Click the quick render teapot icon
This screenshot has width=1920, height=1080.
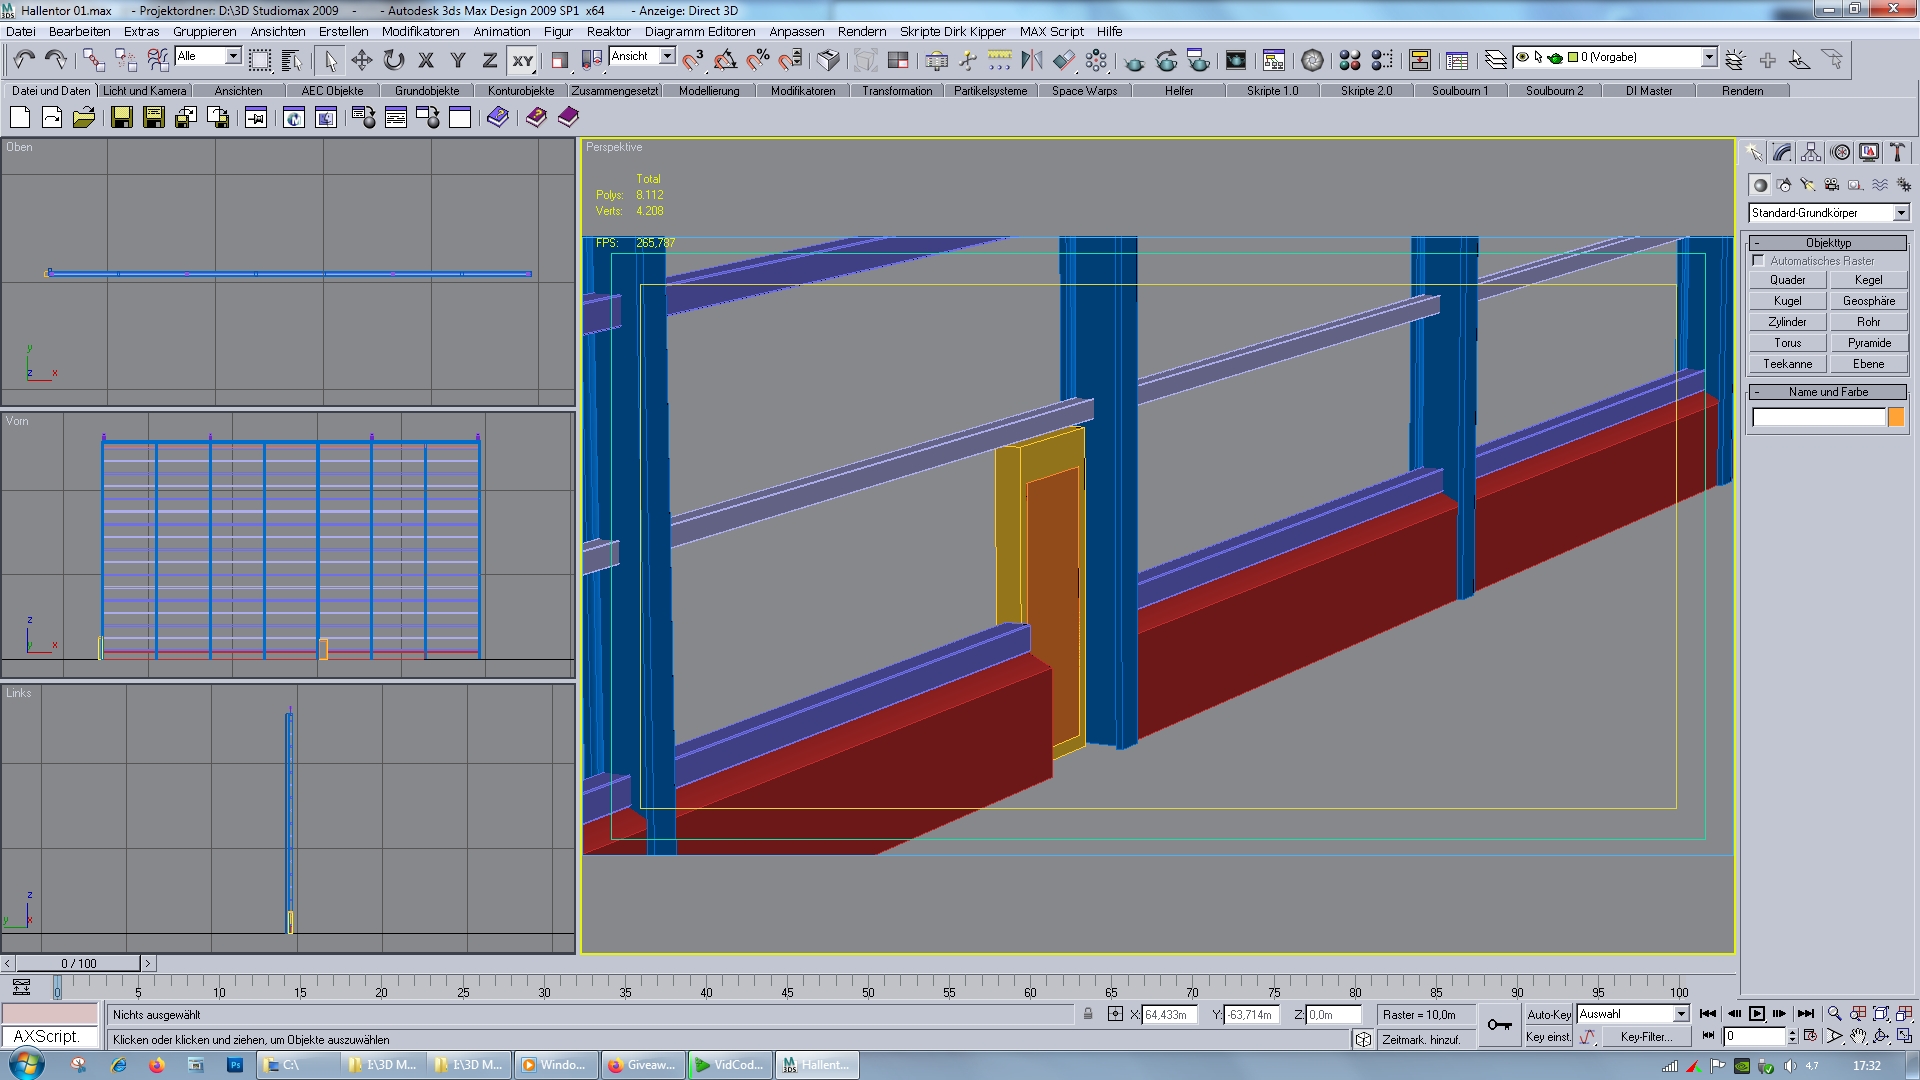click(1134, 60)
